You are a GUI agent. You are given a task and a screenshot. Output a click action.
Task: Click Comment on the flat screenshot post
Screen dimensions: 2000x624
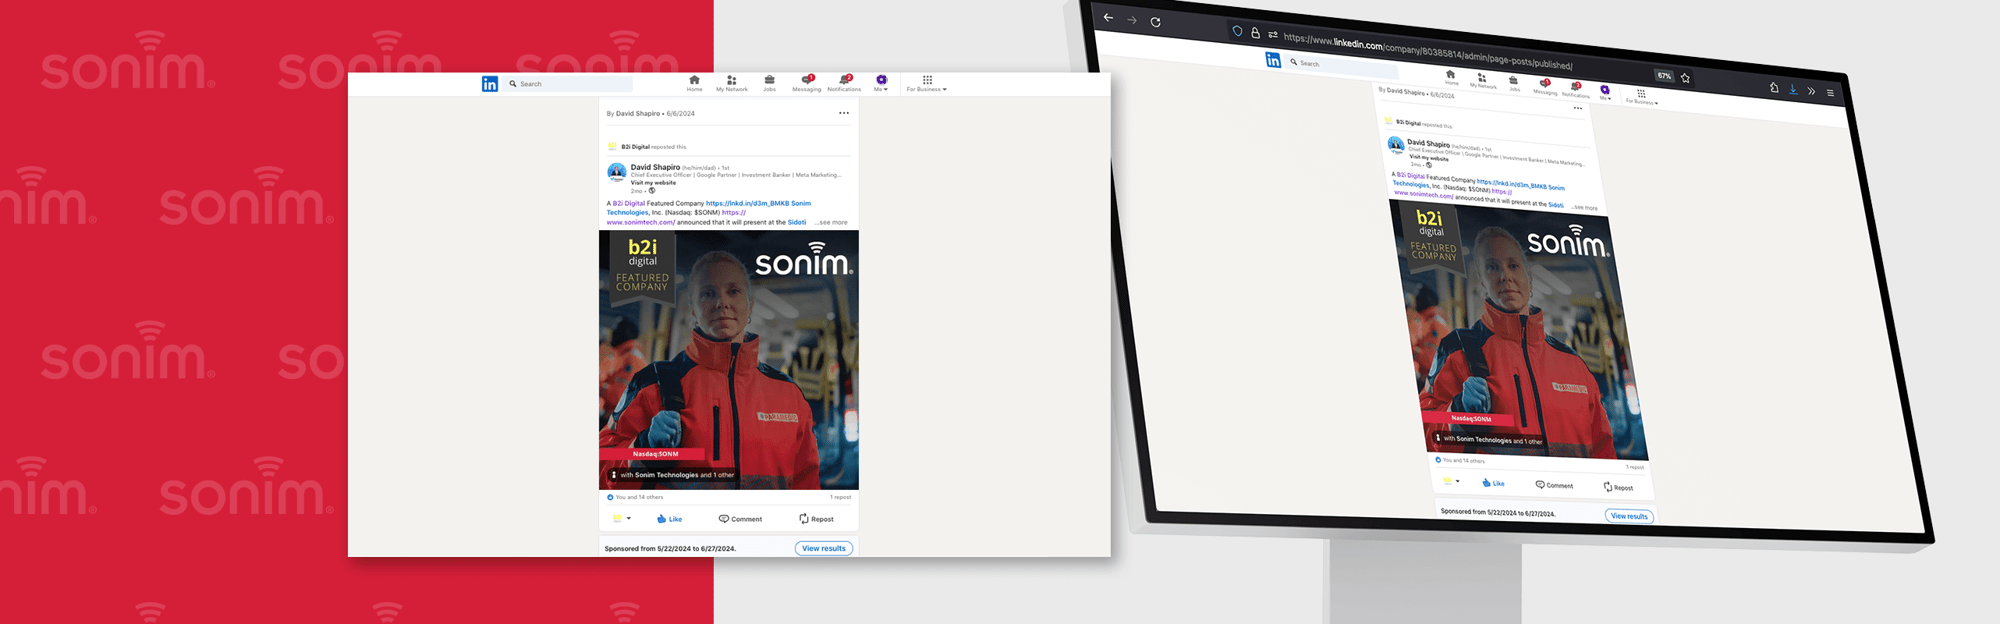[x=740, y=519]
